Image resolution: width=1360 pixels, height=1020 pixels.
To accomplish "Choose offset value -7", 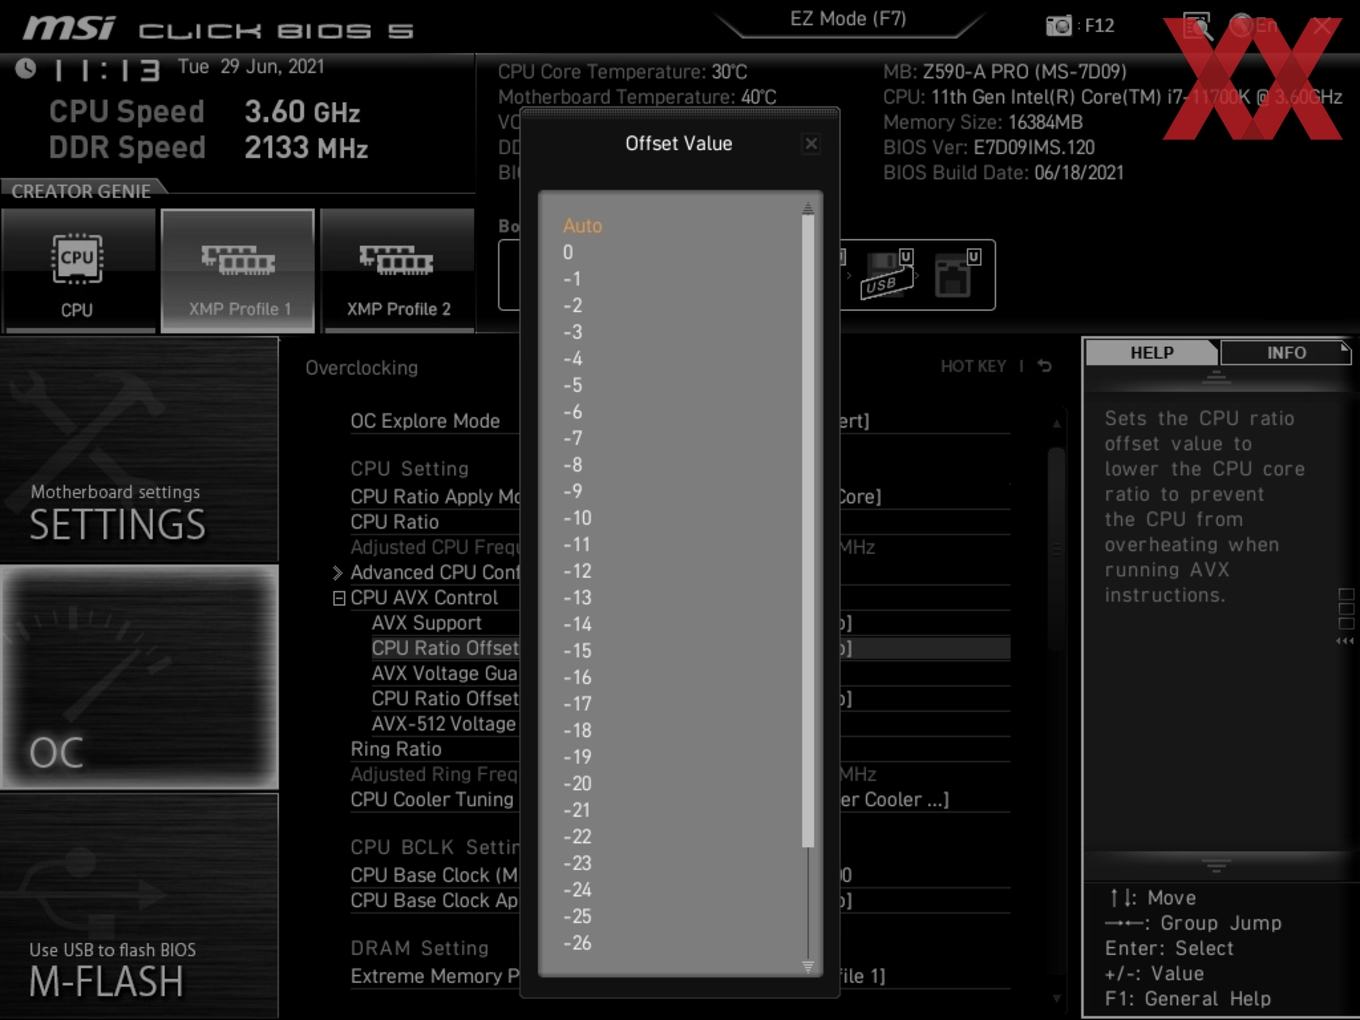I will [572, 438].
